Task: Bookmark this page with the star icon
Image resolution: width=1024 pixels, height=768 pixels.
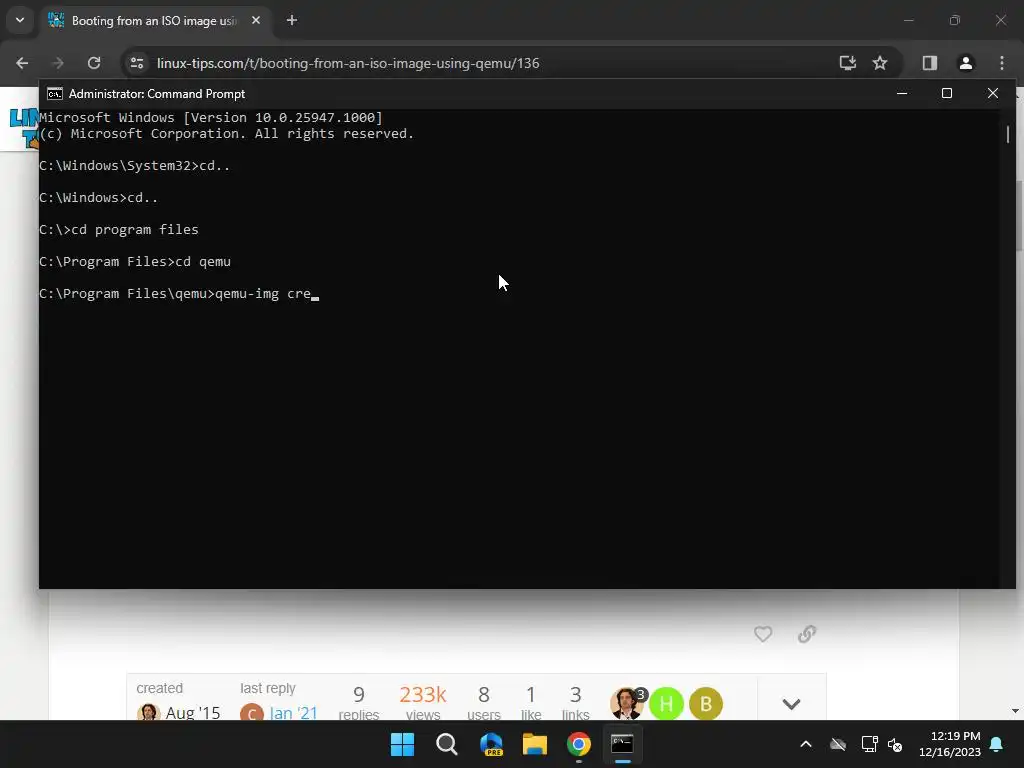Action: 880,63
